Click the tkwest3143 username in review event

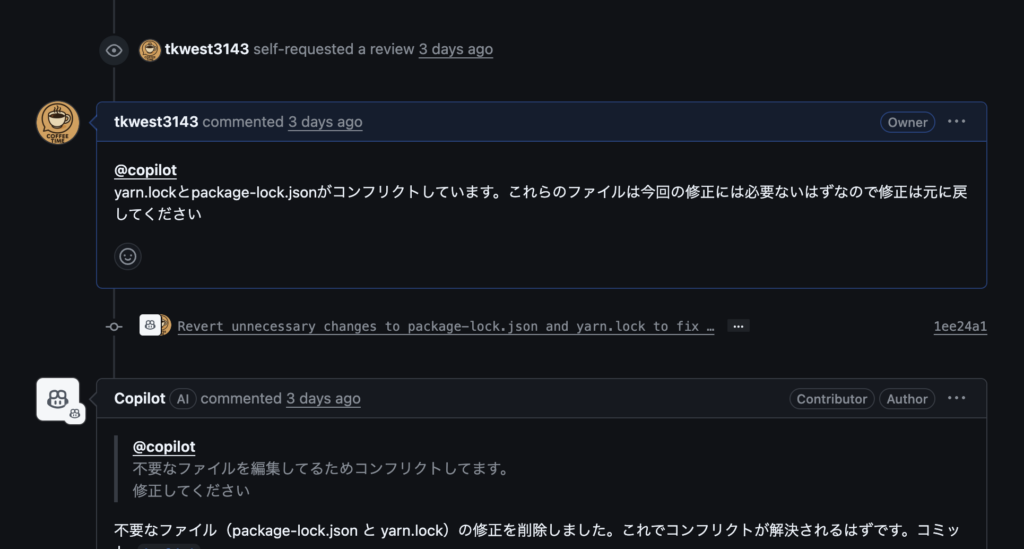point(206,49)
